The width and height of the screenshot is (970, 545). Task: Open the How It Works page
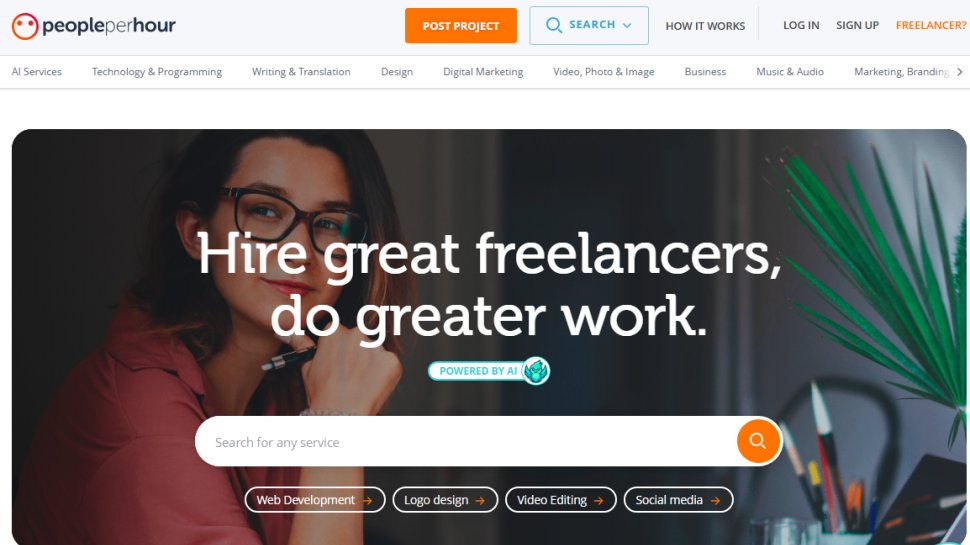point(705,26)
